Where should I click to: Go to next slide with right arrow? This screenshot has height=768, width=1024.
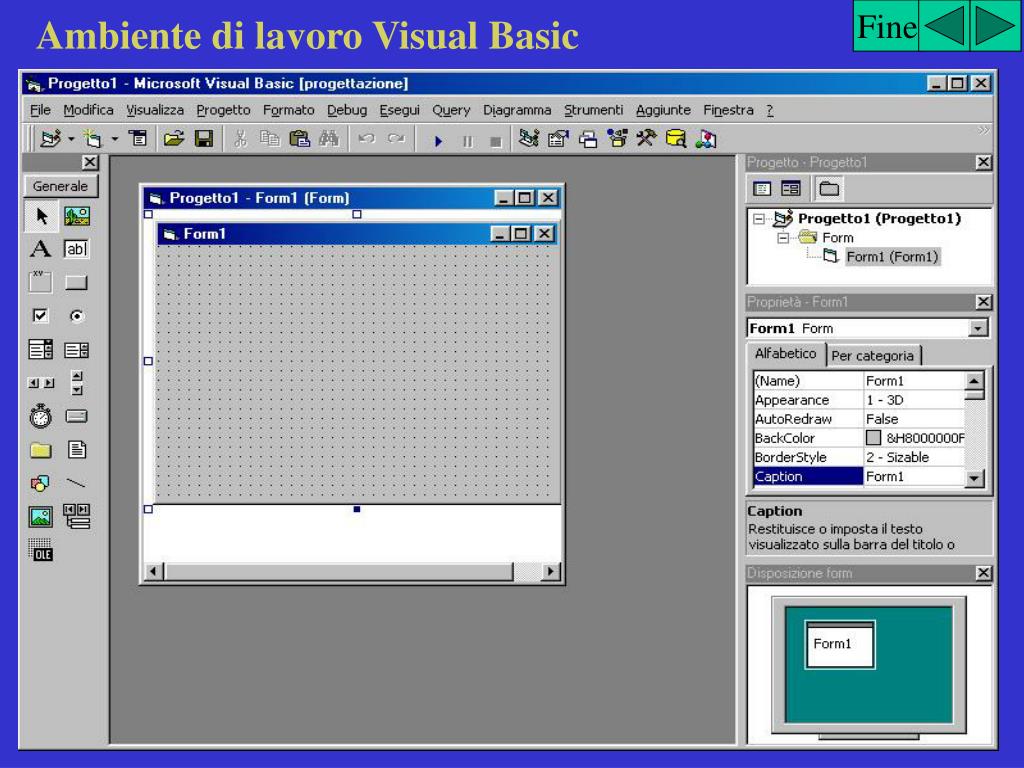(x=995, y=27)
